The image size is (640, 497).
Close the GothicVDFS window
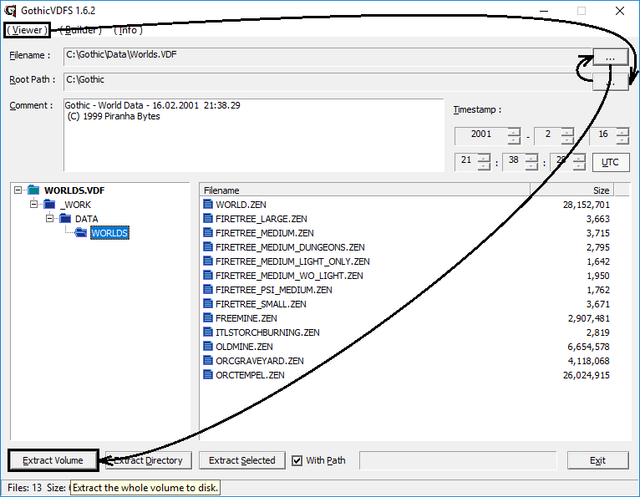(620, 11)
